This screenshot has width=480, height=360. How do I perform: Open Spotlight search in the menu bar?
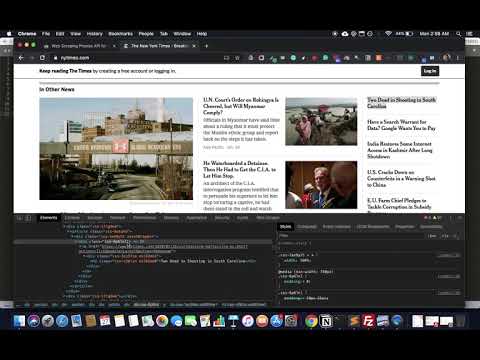tap(459, 34)
